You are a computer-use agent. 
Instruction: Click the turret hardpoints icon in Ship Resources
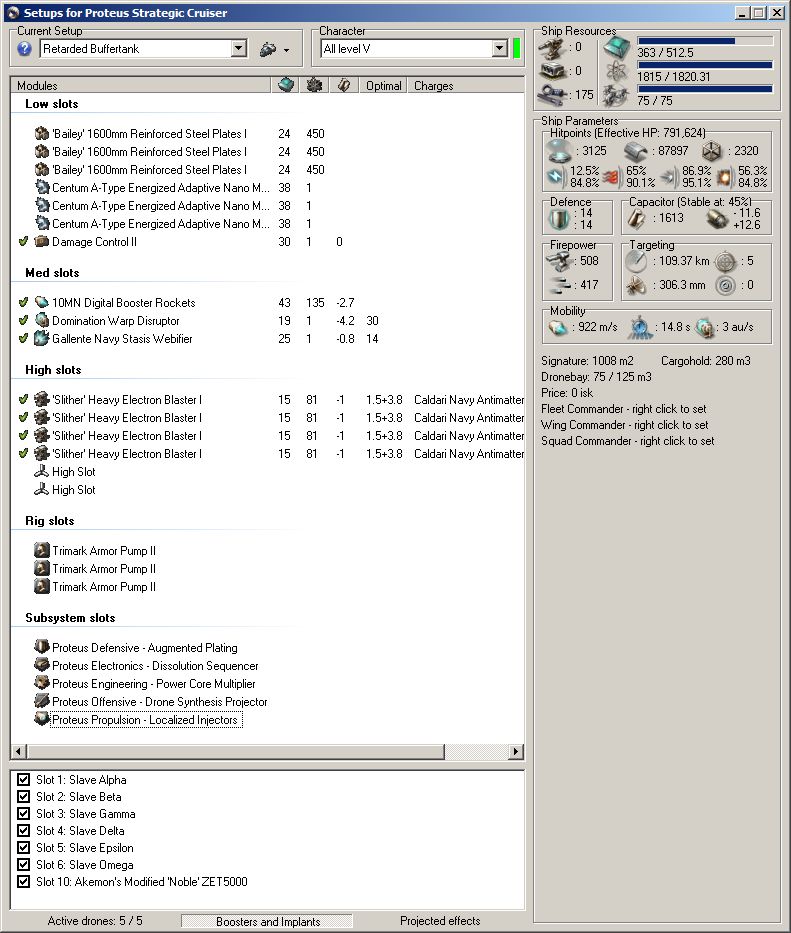tap(552, 48)
